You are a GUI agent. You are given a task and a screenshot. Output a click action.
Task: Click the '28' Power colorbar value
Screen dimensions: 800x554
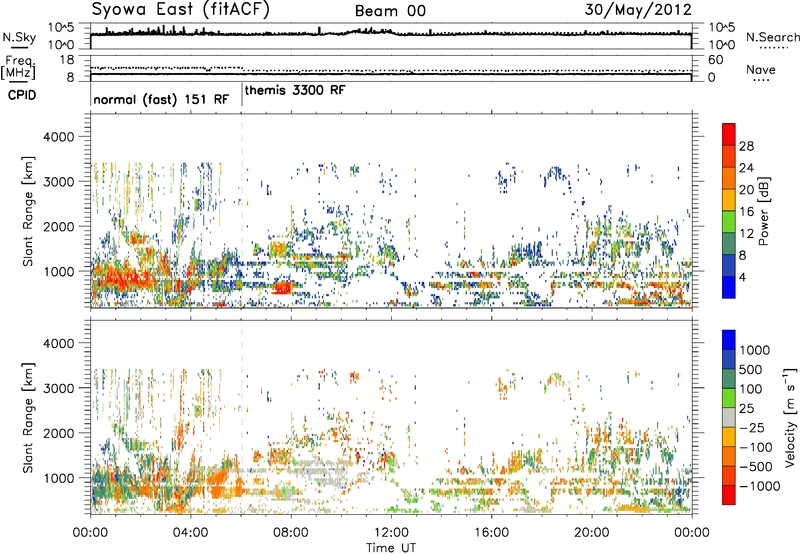pos(746,146)
